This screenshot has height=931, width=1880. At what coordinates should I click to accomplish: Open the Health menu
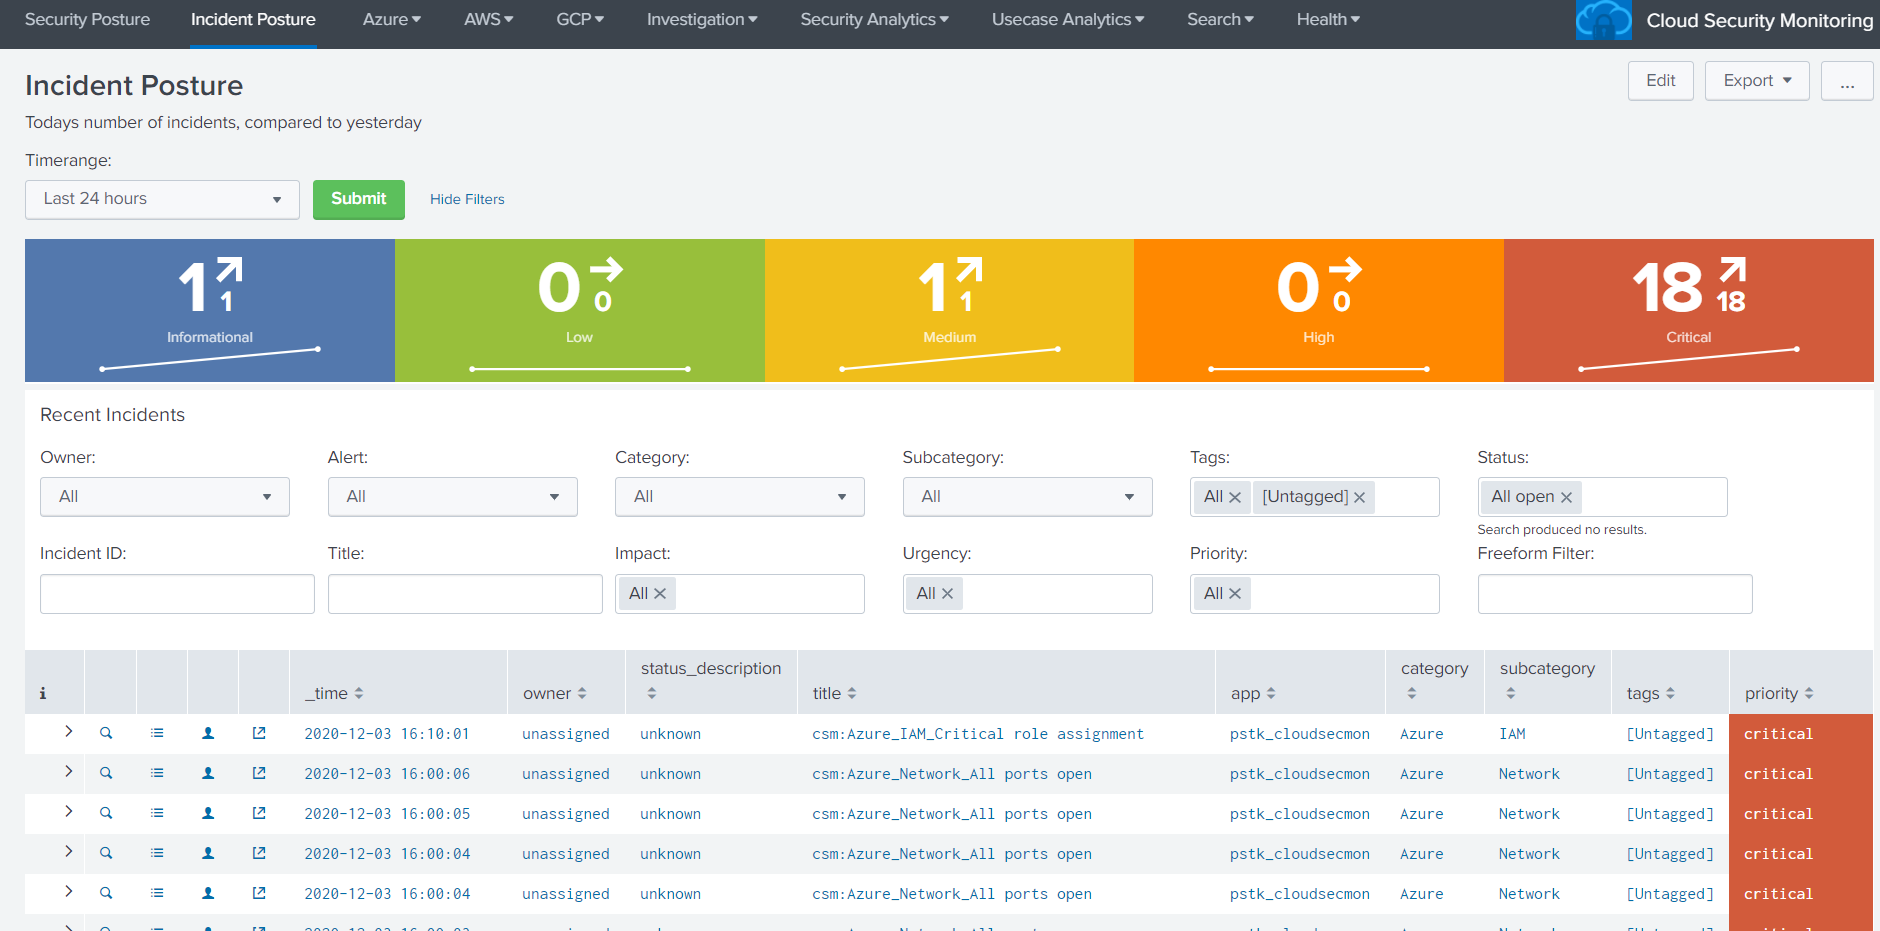(x=1328, y=20)
